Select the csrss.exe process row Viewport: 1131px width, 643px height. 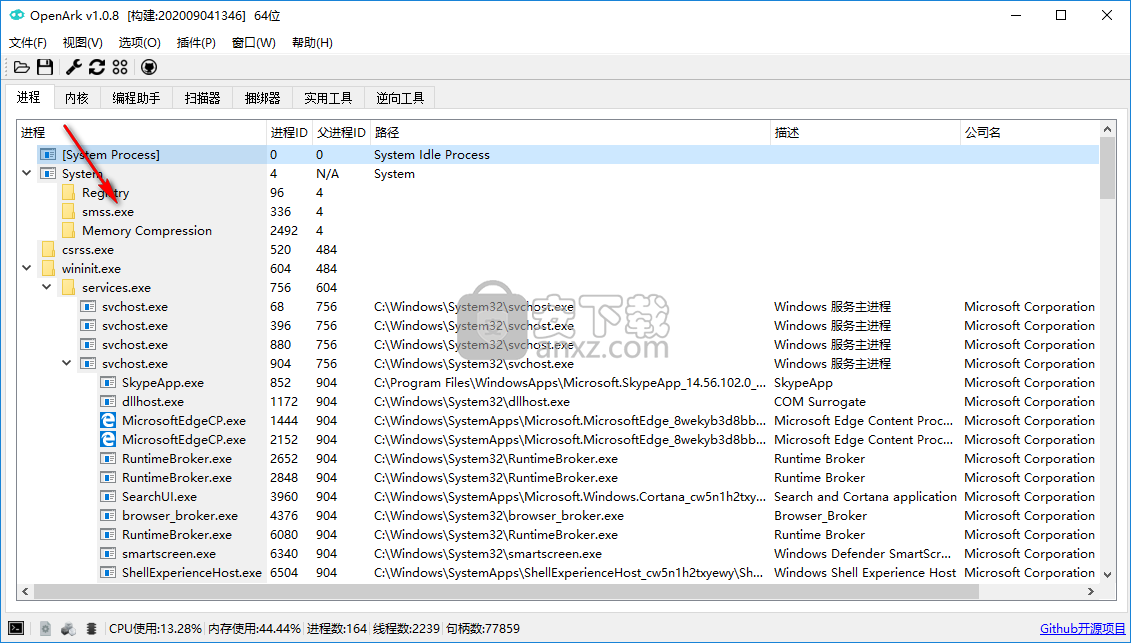[x=558, y=250]
